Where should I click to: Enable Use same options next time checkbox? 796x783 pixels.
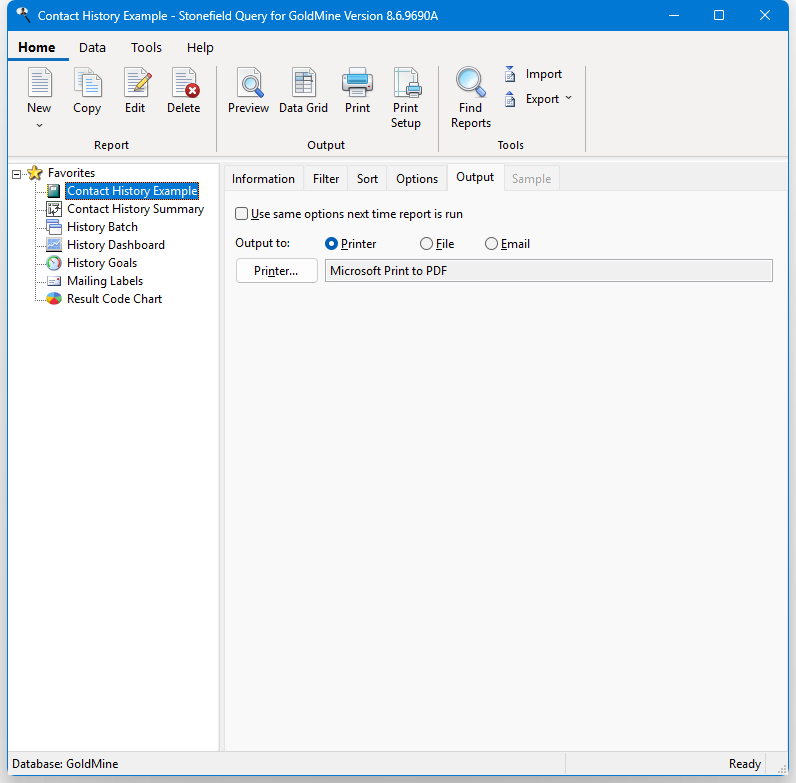(x=242, y=214)
